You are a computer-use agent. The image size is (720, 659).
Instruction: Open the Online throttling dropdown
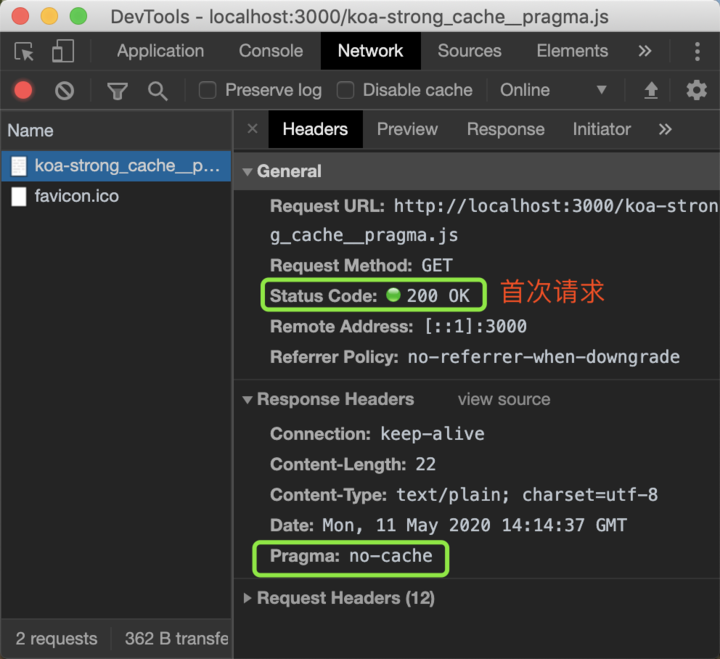click(x=553, y=90)
